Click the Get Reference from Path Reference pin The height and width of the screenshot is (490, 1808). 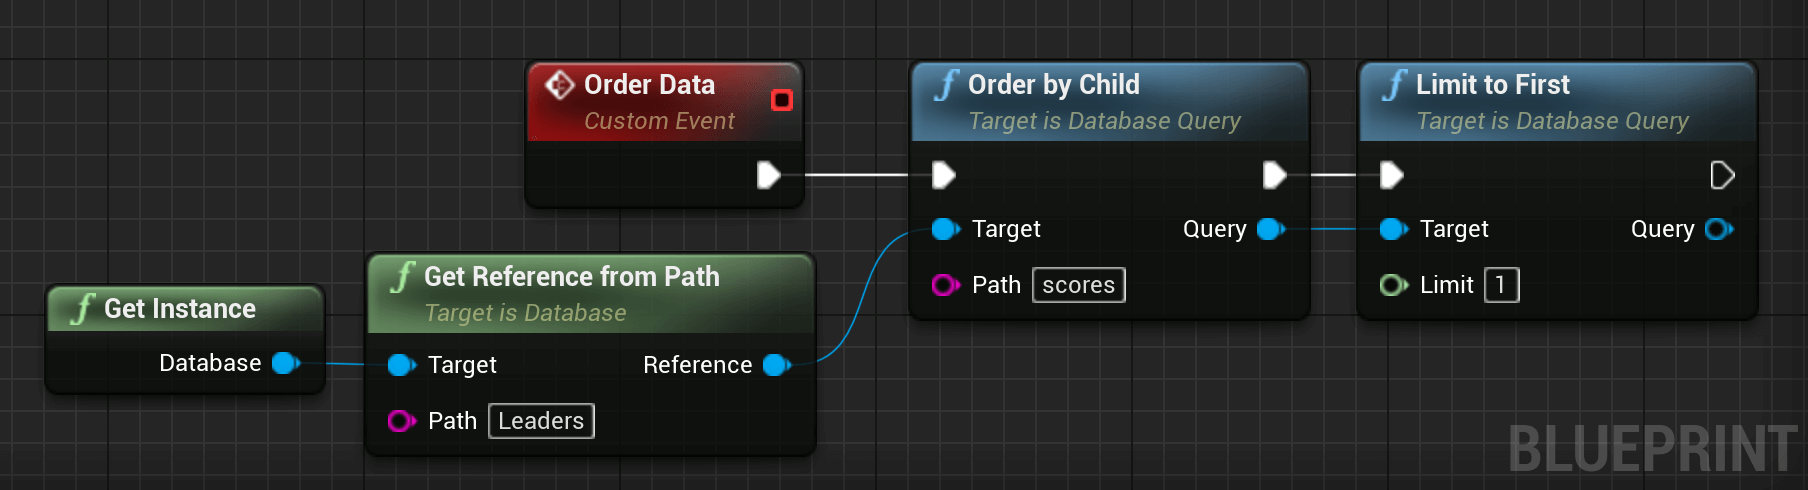tap(777, 365)
